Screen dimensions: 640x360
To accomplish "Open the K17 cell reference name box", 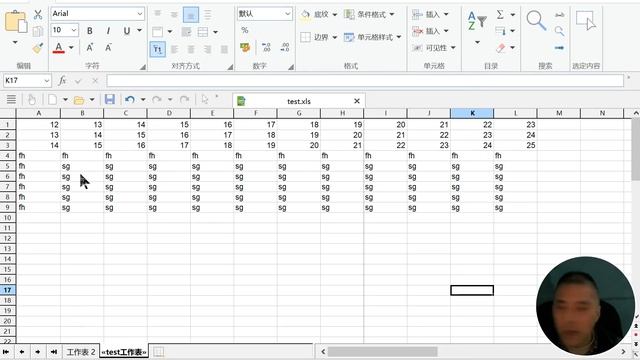I will (27, 80).
